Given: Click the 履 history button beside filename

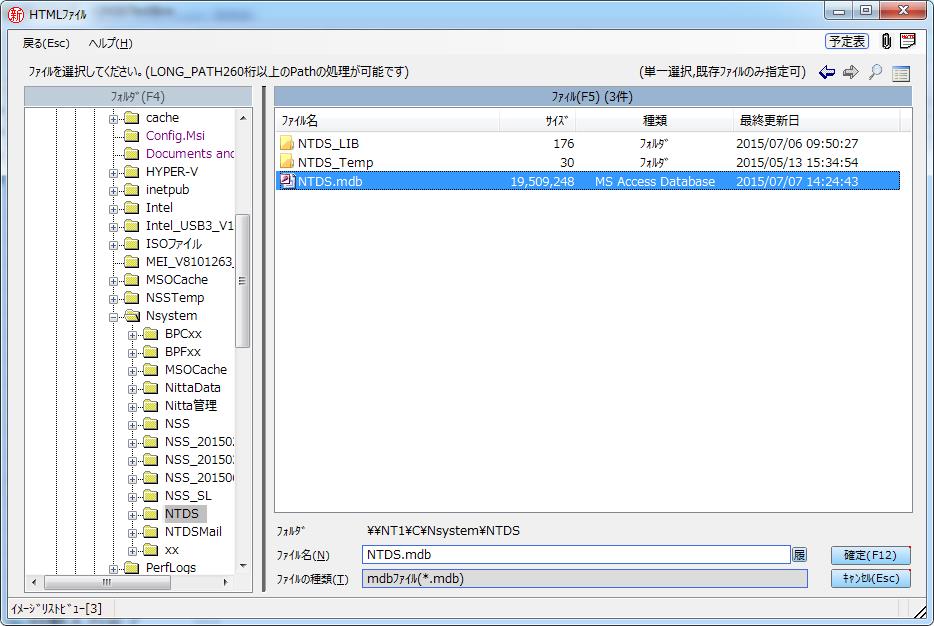Looking at the screenshot, I should pyautogui.click(x=799, y=555).
